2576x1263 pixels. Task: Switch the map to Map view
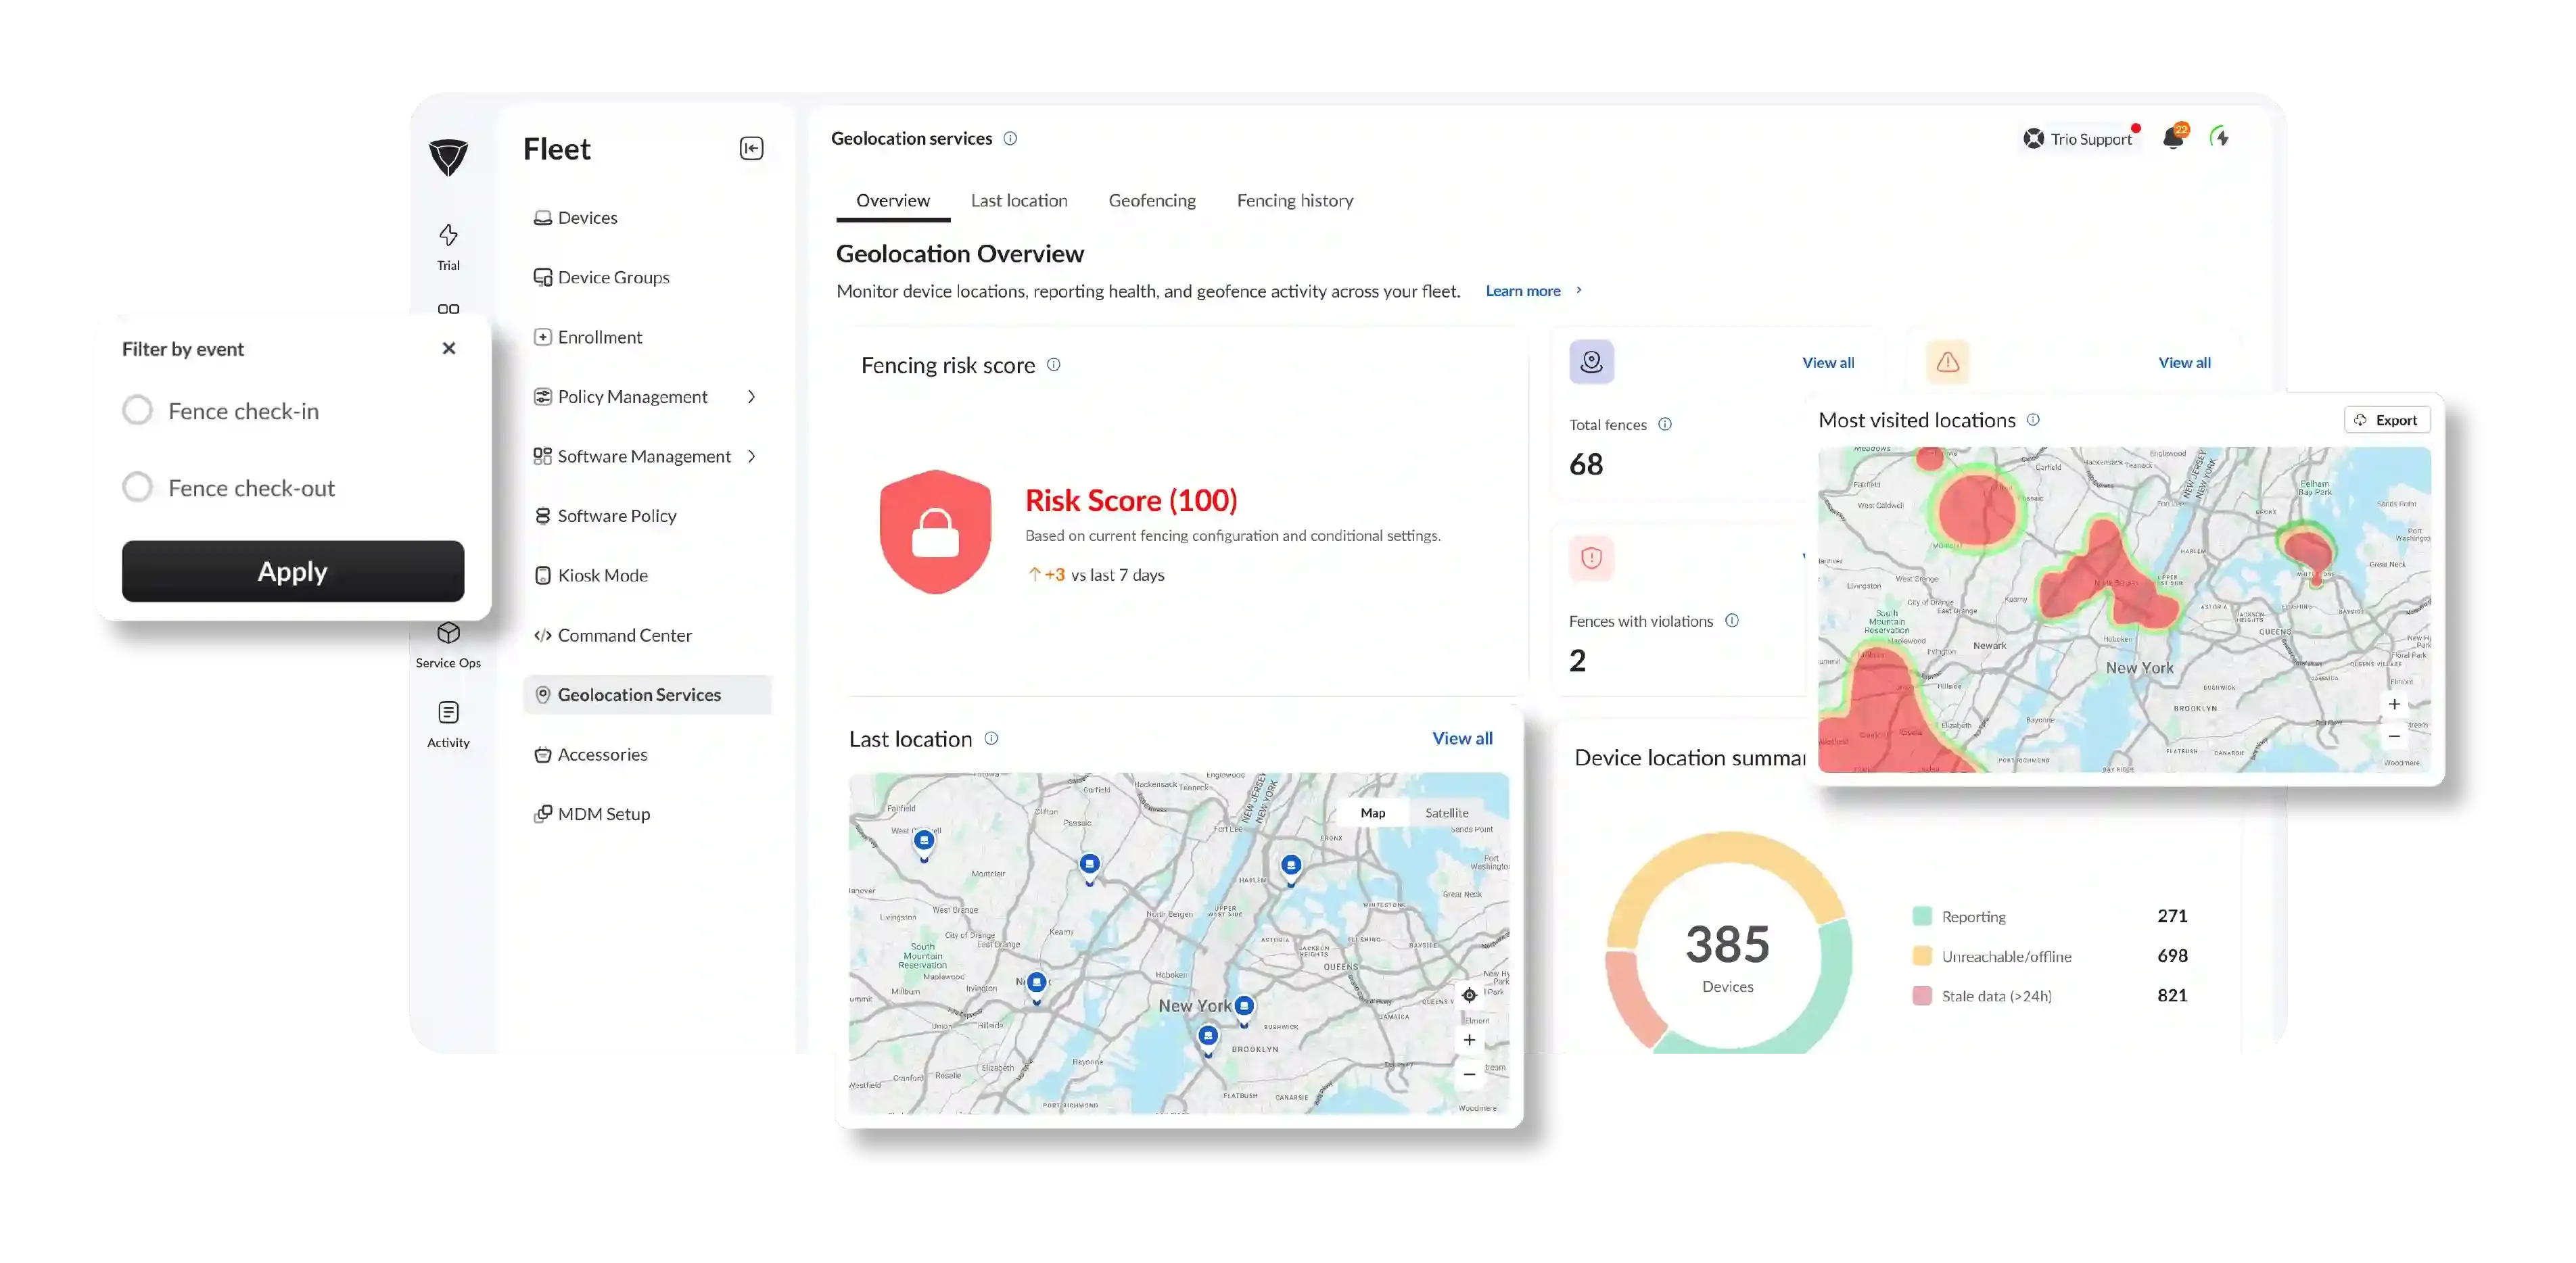[x=1372, y=813]
